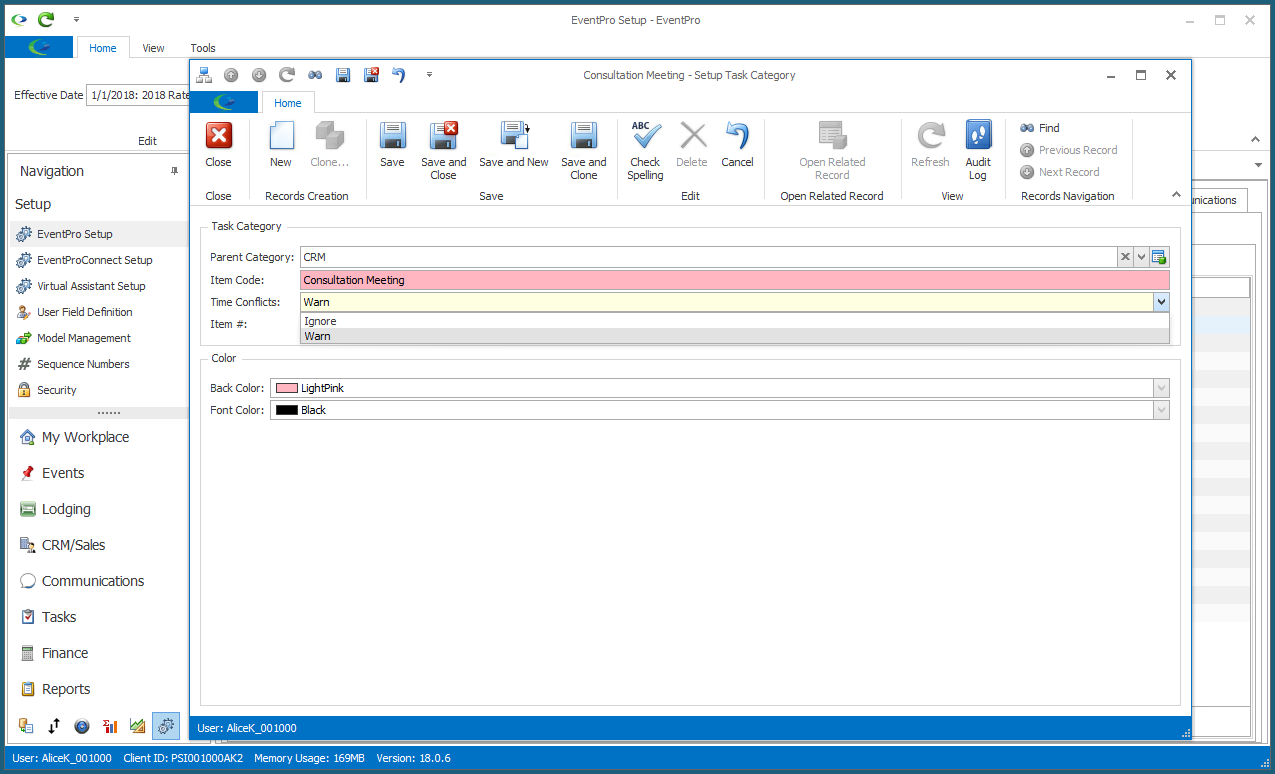Select Ignore from Time Conflicts list

[x=734, y=321]
